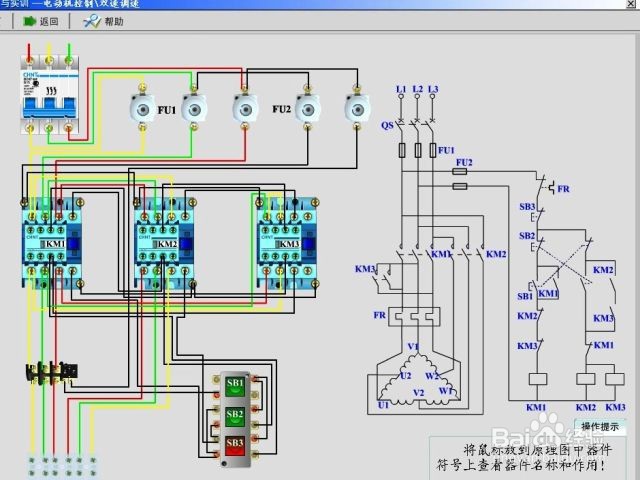
Task: Click the KM1 coil symbol at schematic bottom
Action: 538,379
